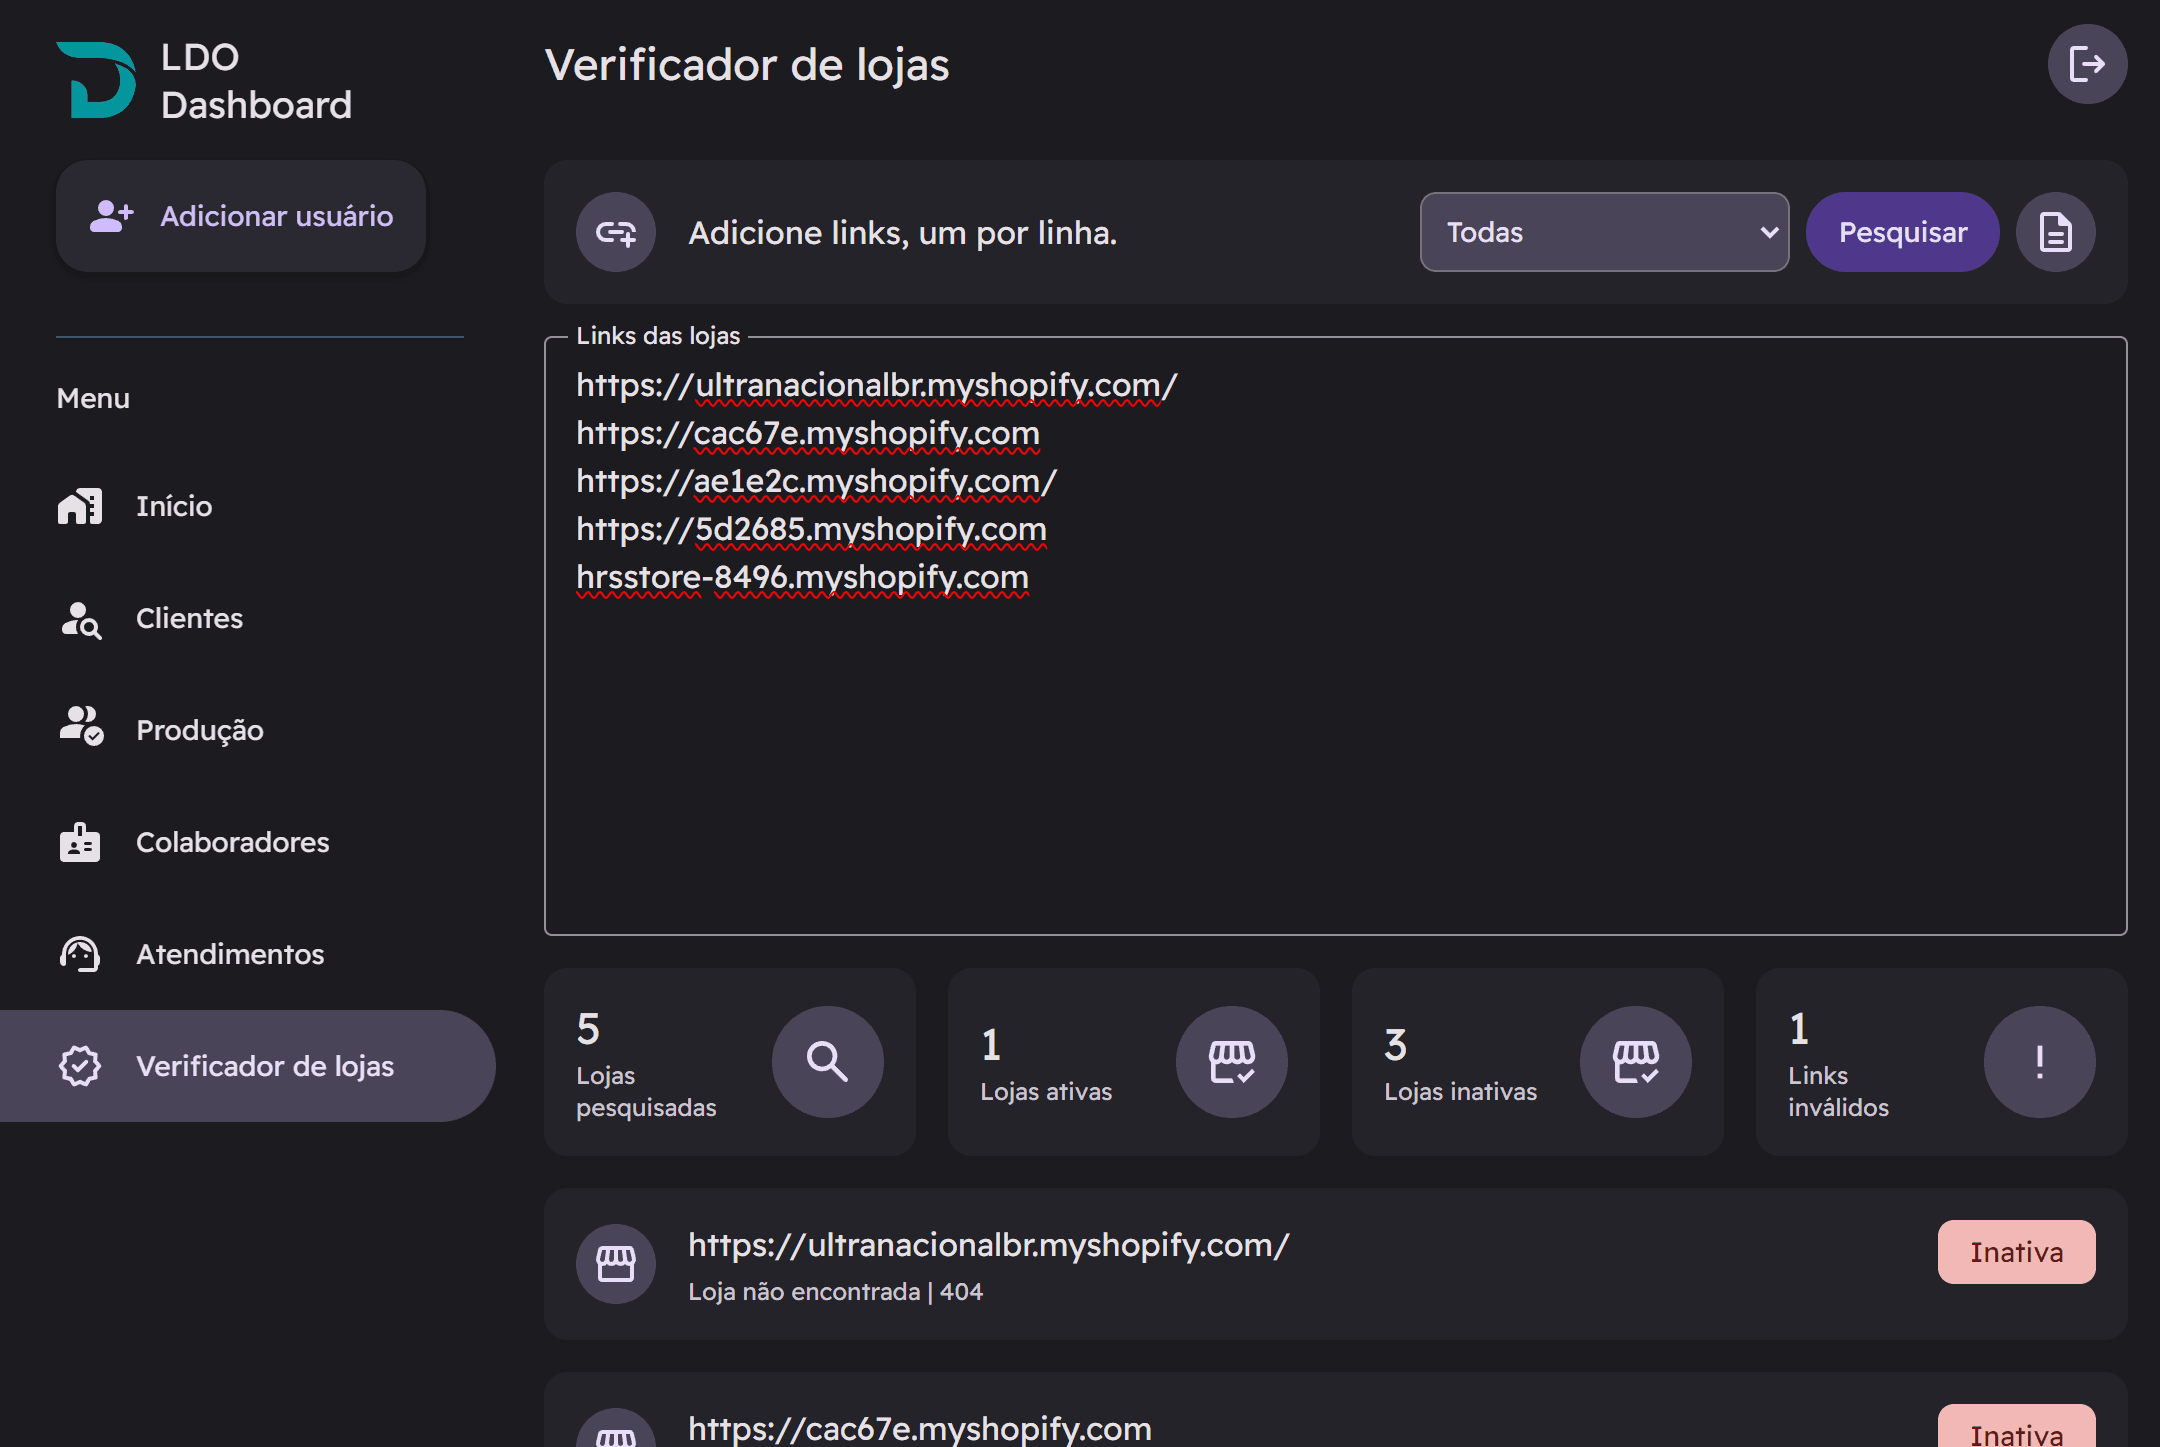Click the document export icon button
Viewport: 2160px width, 1447px height.
click(x=2055, y=232)
